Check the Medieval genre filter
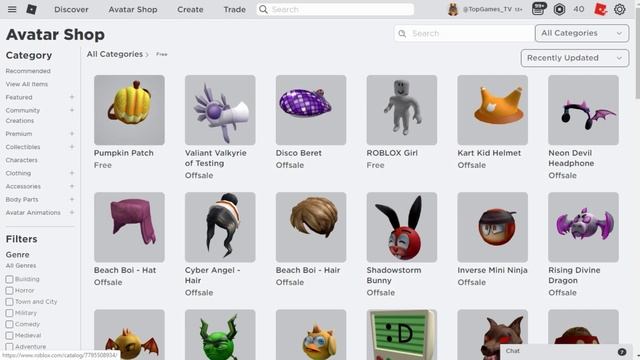Image resolution: width=640 pixels, height=360 pixels. pos(9,336)
